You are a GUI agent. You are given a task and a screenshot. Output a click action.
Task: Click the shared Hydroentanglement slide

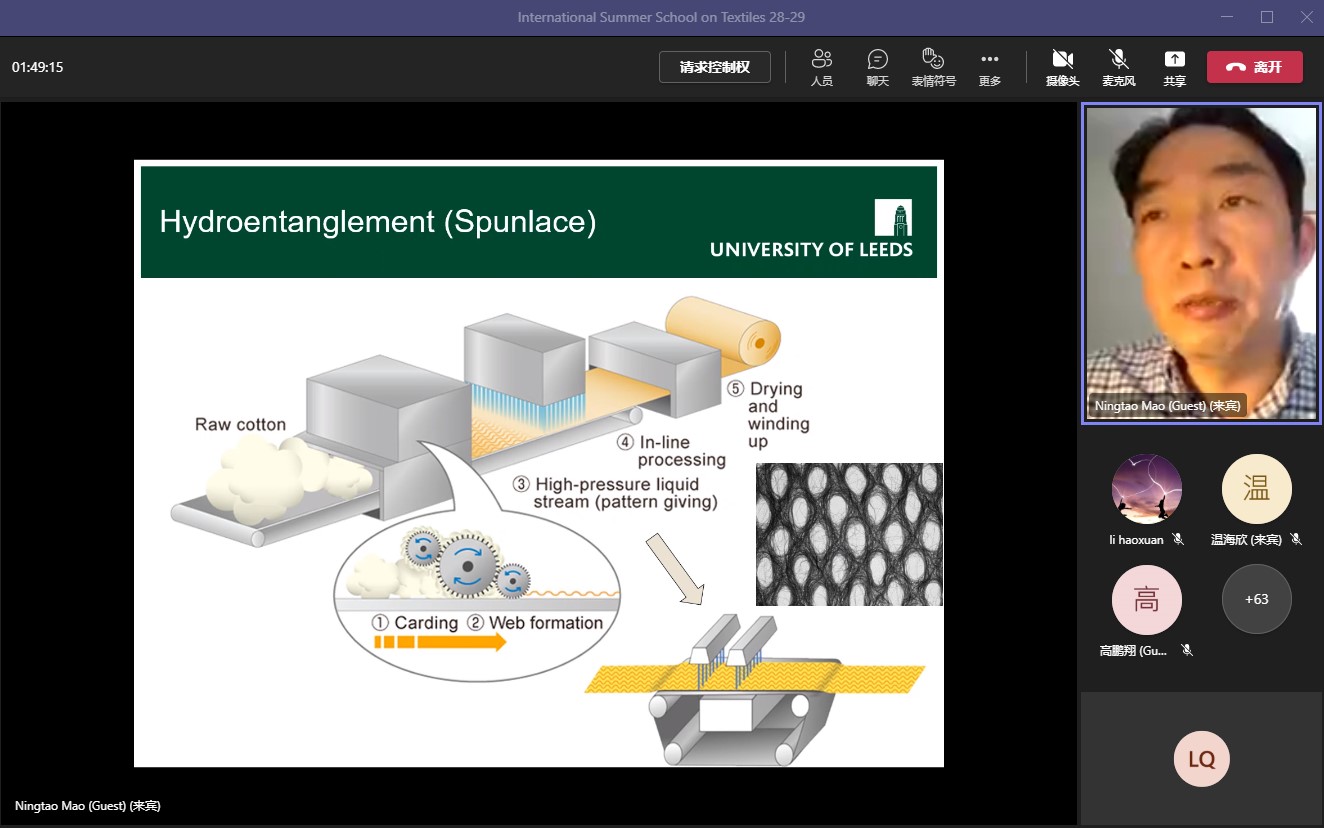[x=539, y=463]
